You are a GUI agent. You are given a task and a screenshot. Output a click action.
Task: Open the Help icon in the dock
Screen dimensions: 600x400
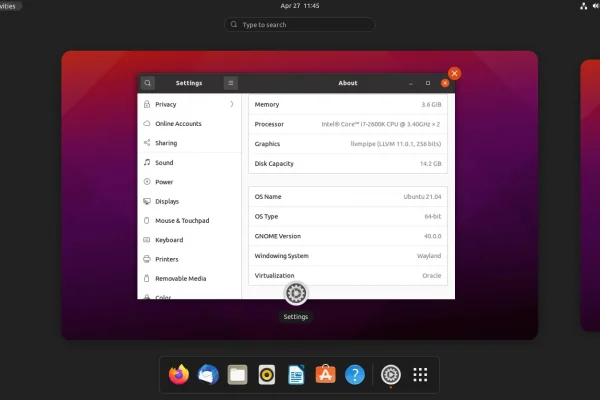[355, 374]
